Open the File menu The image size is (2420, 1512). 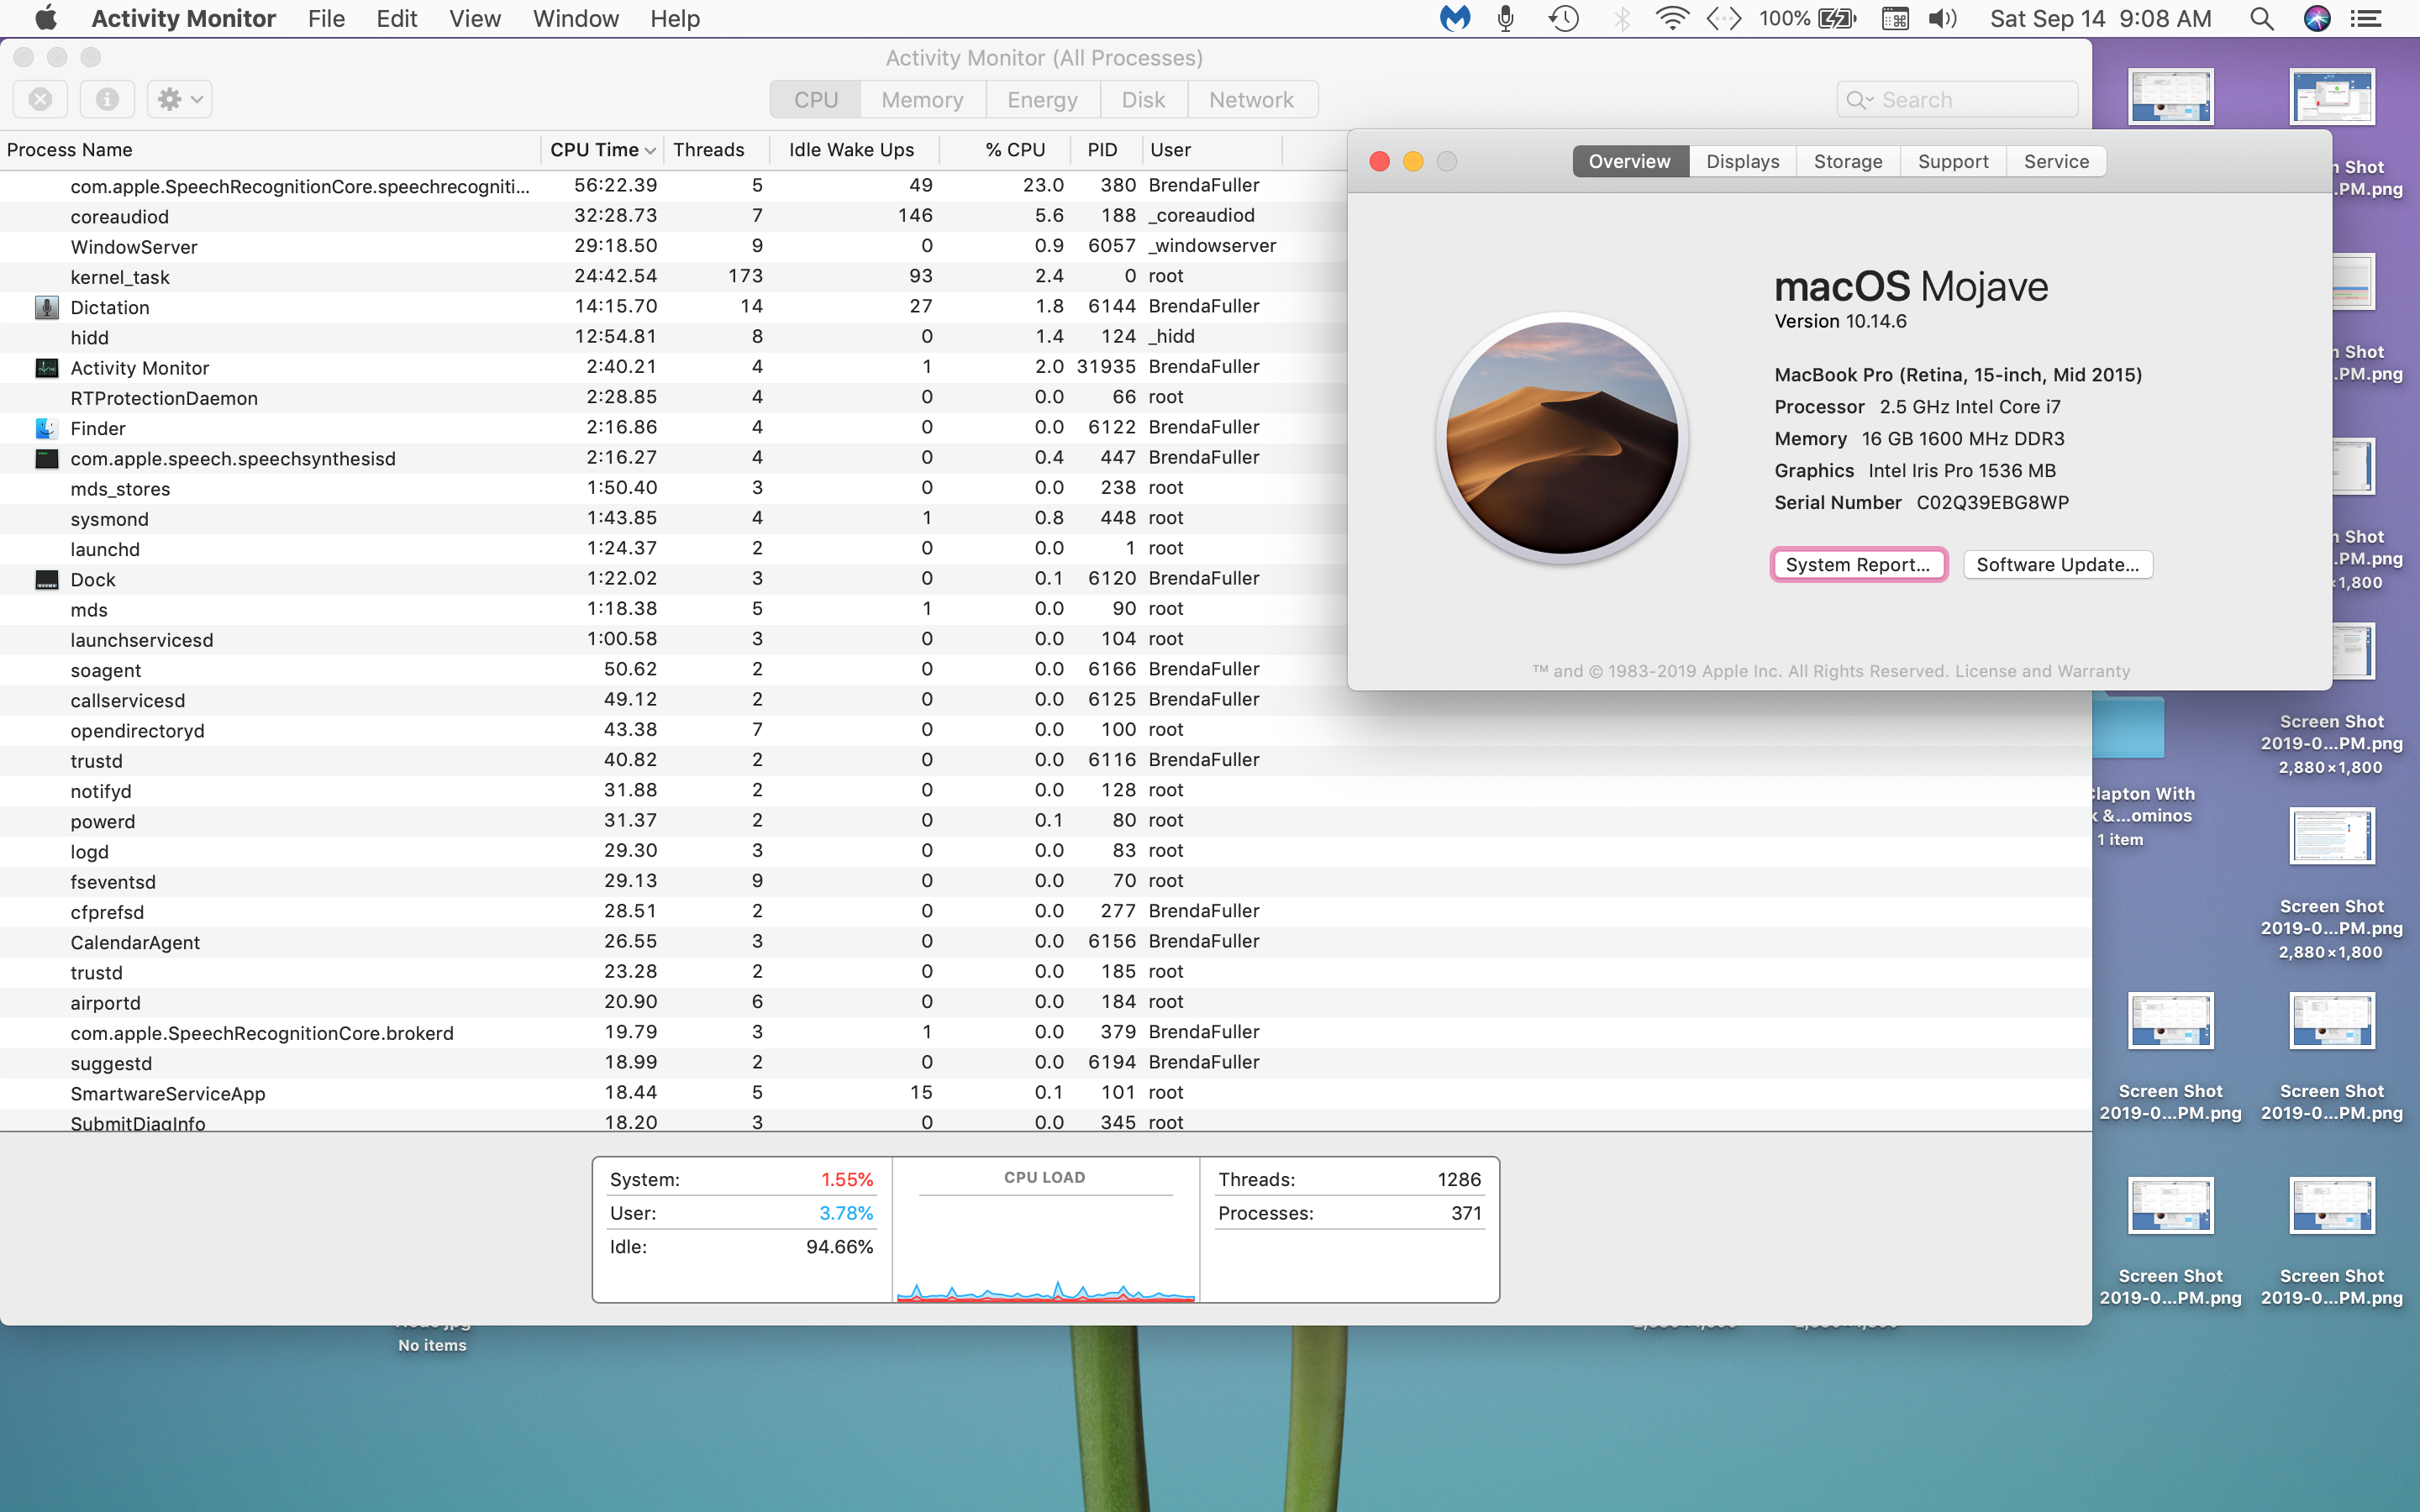coord(326,18)
